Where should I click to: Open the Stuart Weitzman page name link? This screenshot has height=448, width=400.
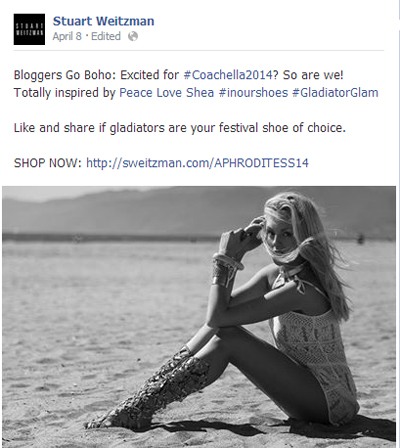click(x=103, y=21)
